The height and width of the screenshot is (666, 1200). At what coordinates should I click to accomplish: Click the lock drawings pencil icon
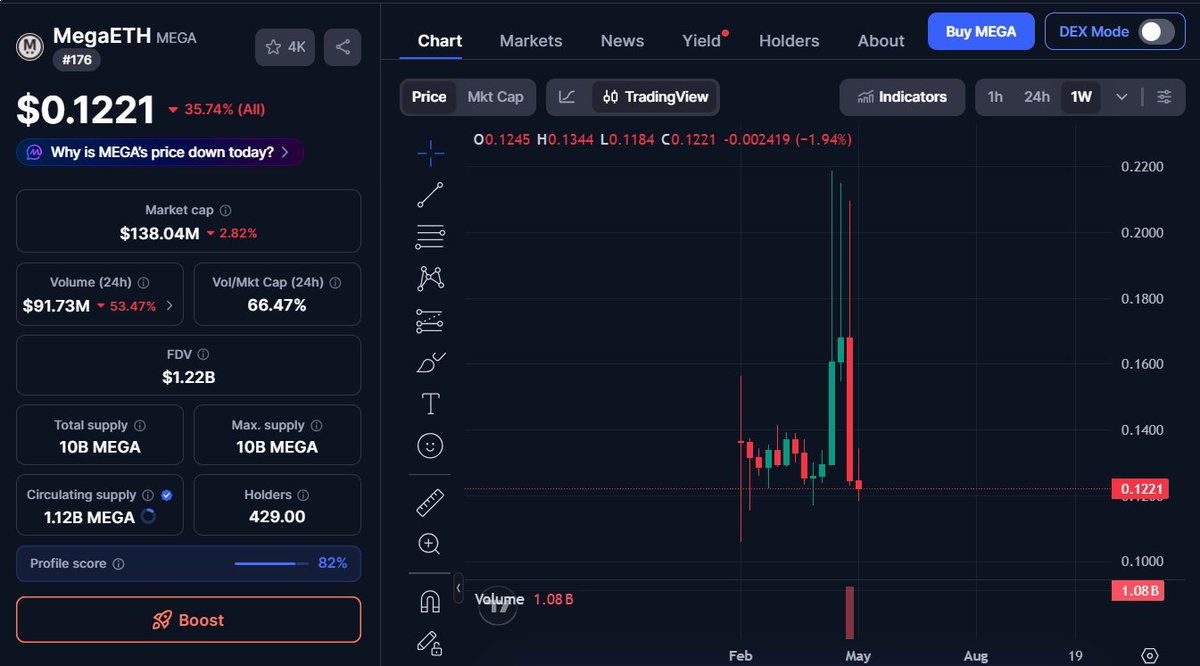tap(430, 643)
